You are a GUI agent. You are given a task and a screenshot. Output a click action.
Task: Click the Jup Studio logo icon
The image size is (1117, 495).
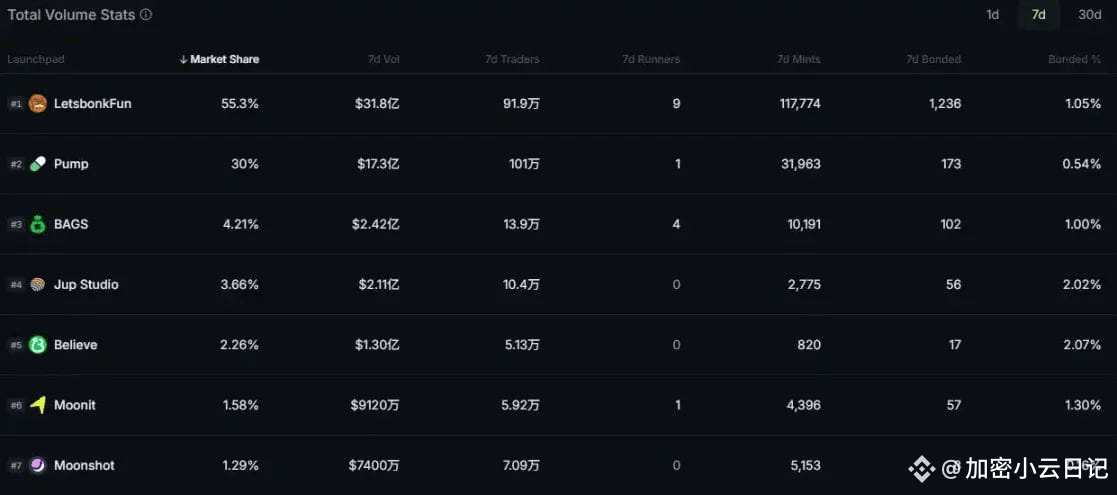tap(38, 285)
